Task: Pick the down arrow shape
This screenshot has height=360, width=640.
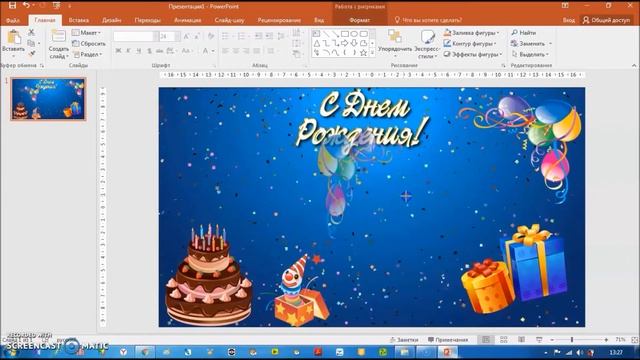Action: tap(354, 43)
